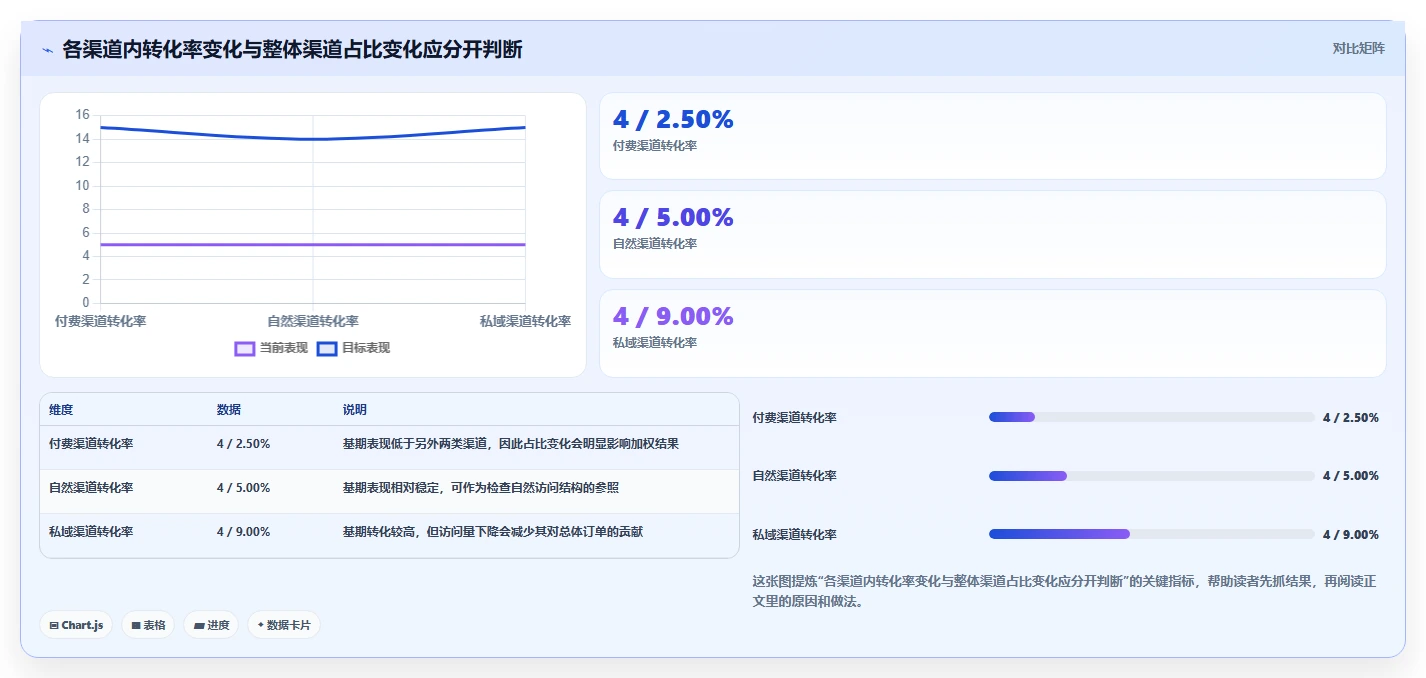Click the chart x-axis label 付费渠道转化率
Viewport: 1426px width, 678px height.
100,321
